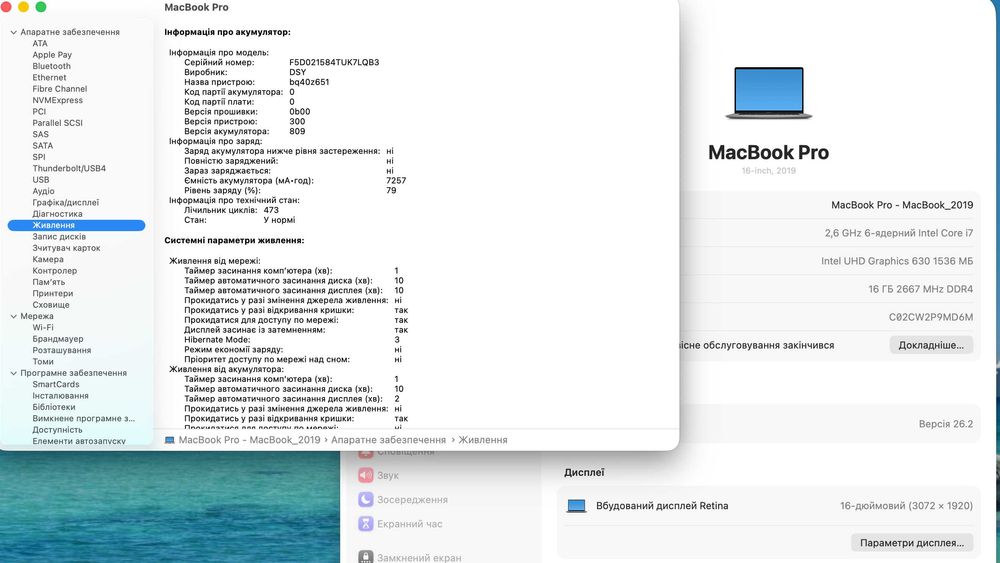The image size is (1000, 563).
Task: Click the Hibernate Mode value 3
Action: click(397, 340)
